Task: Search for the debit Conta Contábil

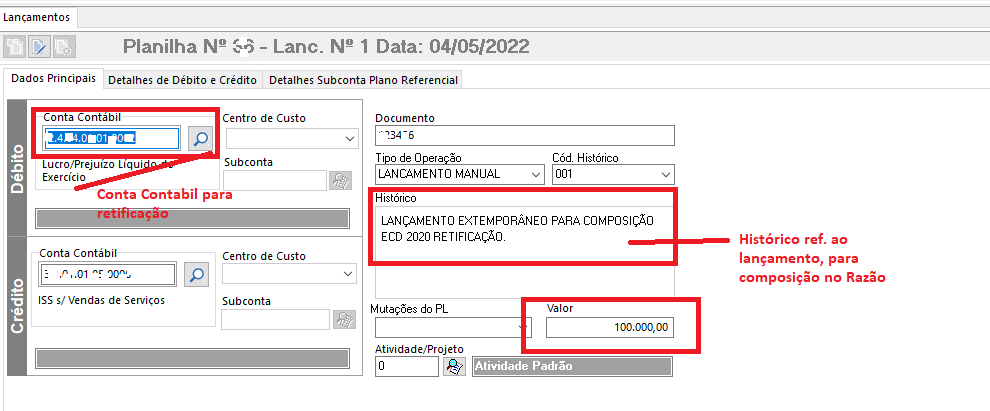Action: pos(200,138)
